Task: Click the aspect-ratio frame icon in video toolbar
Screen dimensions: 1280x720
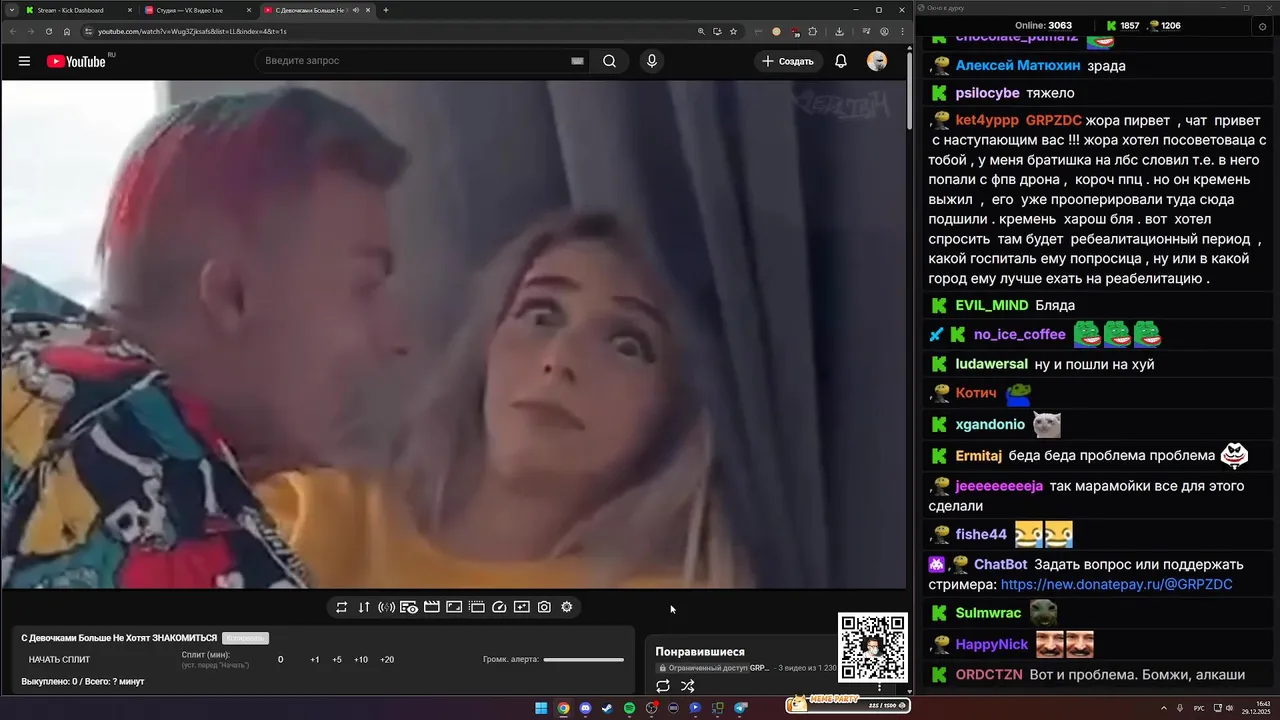Action: tap(454, 607)
